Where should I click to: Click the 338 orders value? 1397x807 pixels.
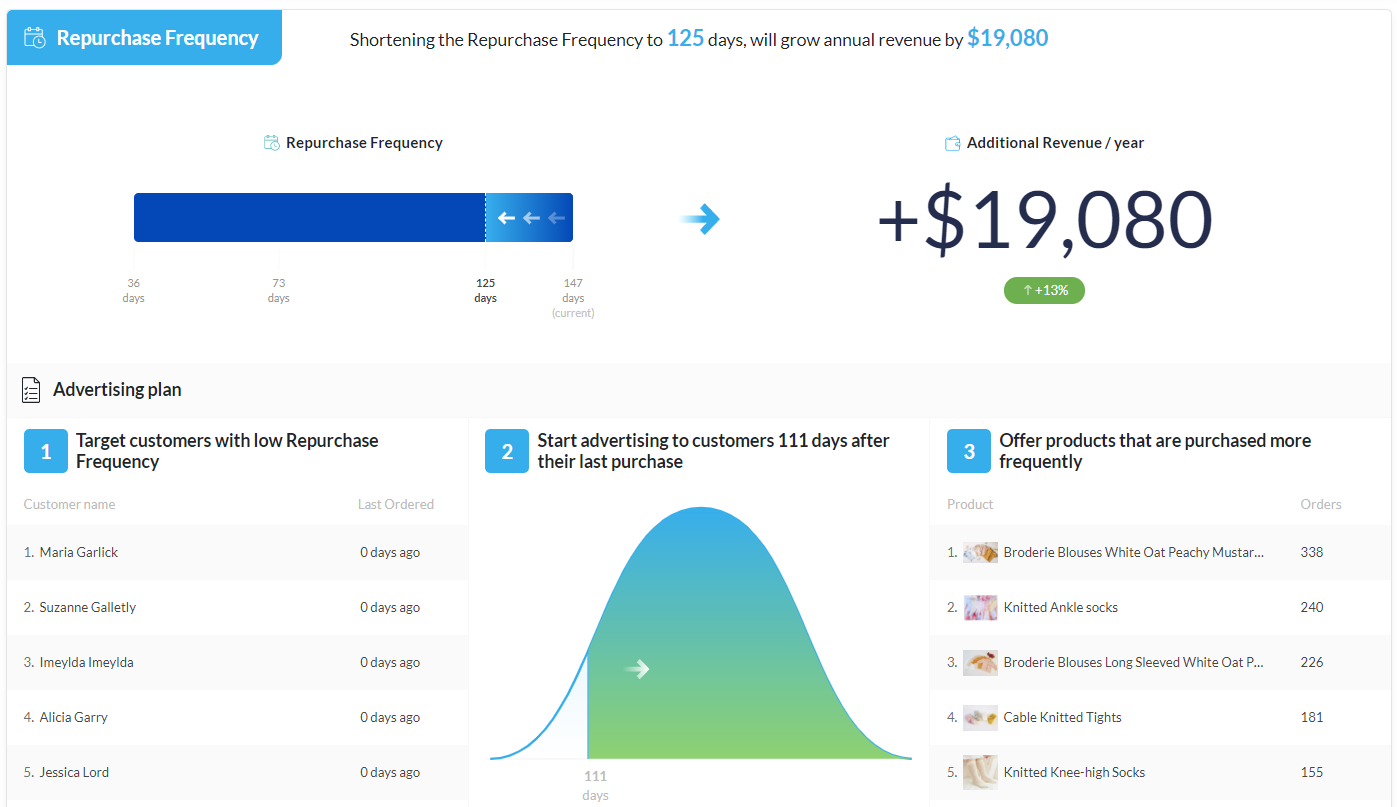point(1312,552)
